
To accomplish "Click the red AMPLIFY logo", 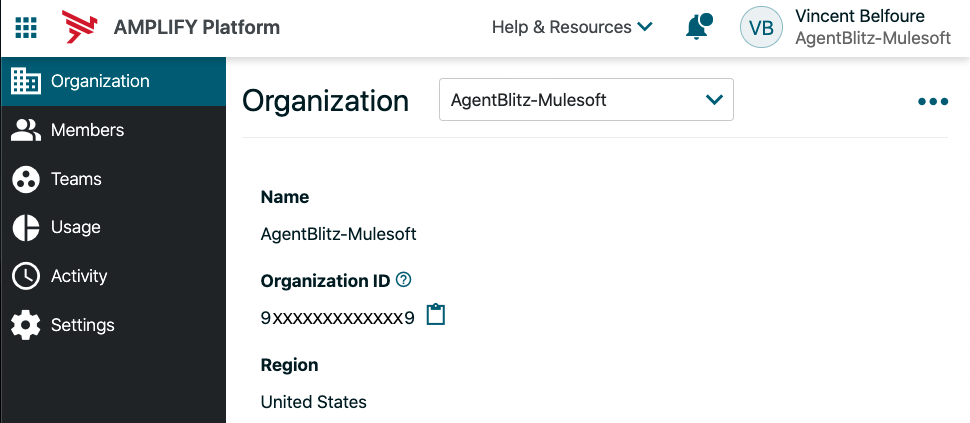I will click(x=79, y=27).
